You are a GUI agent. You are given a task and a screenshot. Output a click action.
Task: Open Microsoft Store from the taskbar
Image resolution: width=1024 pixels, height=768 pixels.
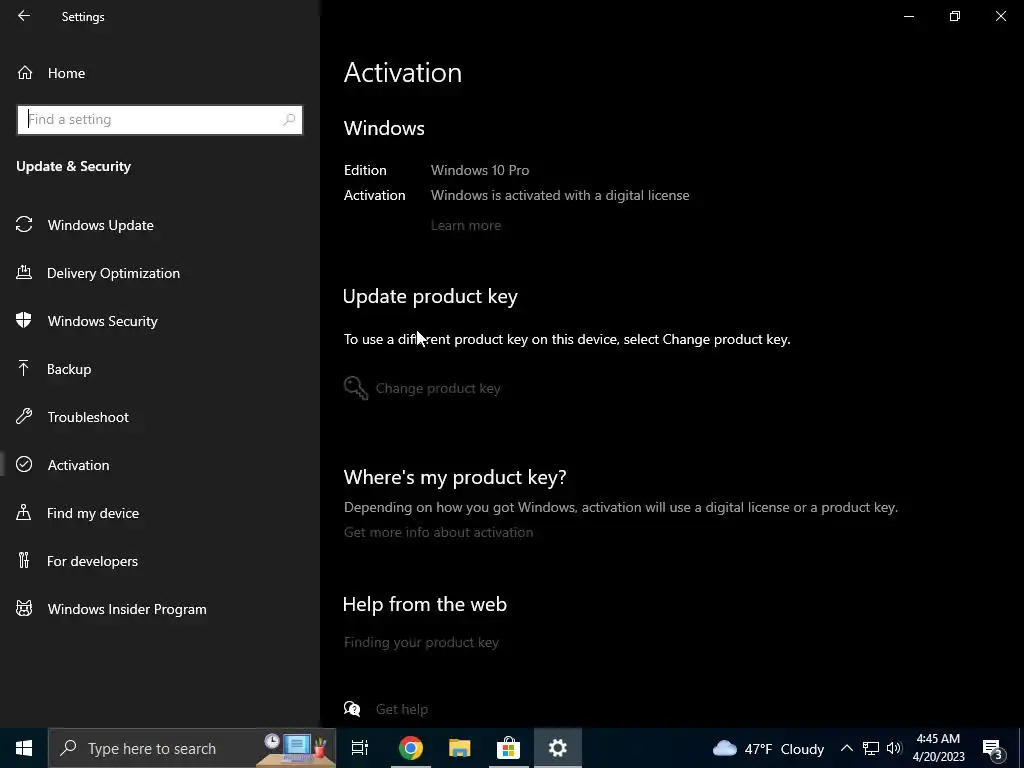point(508,748)
